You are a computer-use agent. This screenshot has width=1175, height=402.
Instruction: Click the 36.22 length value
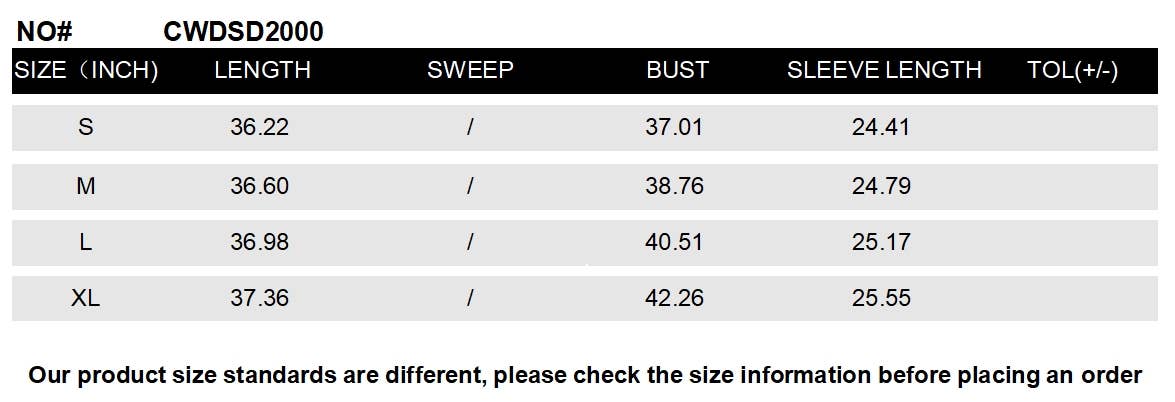260,127
